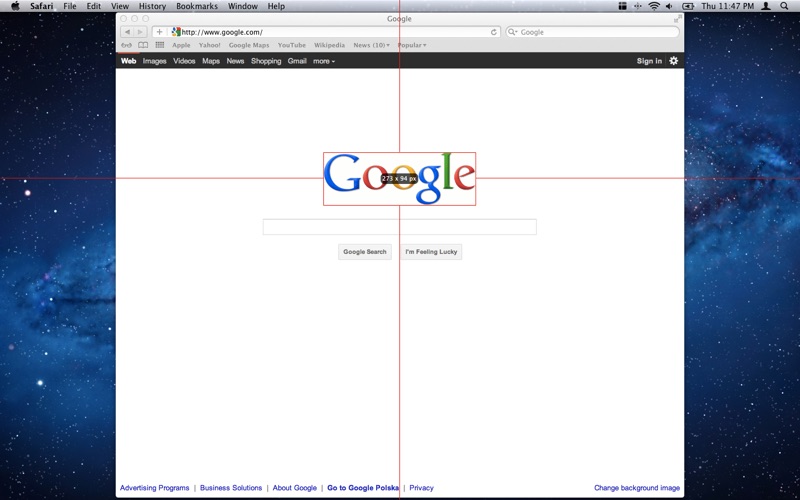The image size is (800, 500).
Task: Open Google Shopping
Action: (x=266, y=61)
